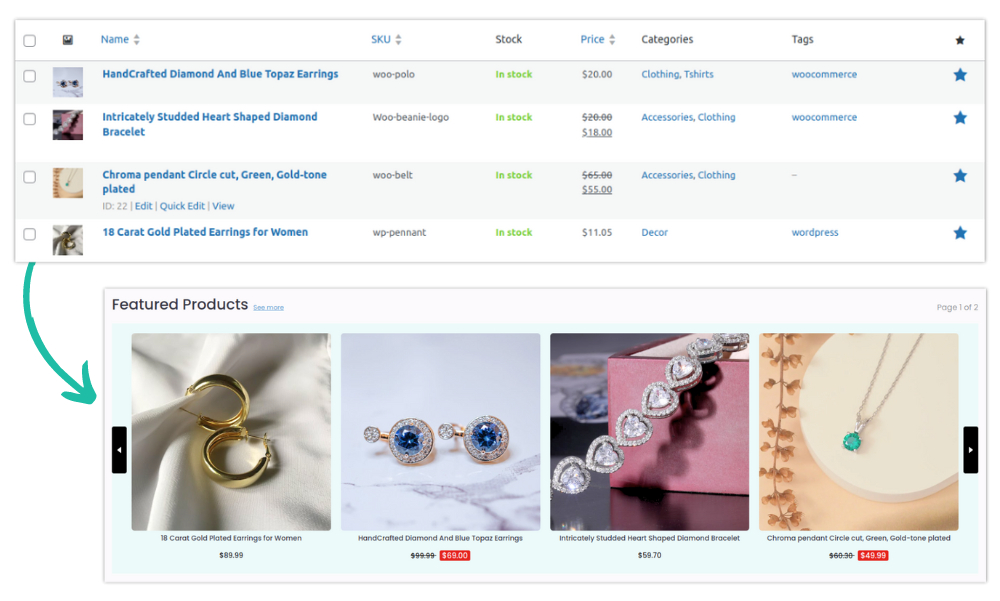The image size is (1000, 601).
Task: Click the star icon in the table header
Action: 959,39
